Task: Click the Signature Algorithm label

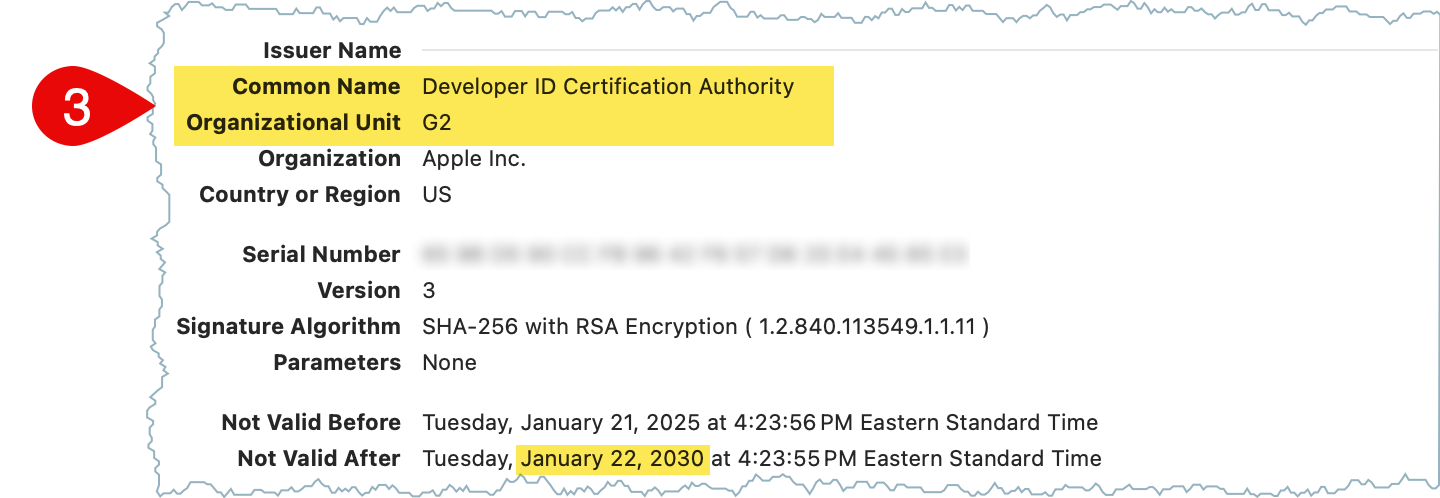Action: [289, 326]
